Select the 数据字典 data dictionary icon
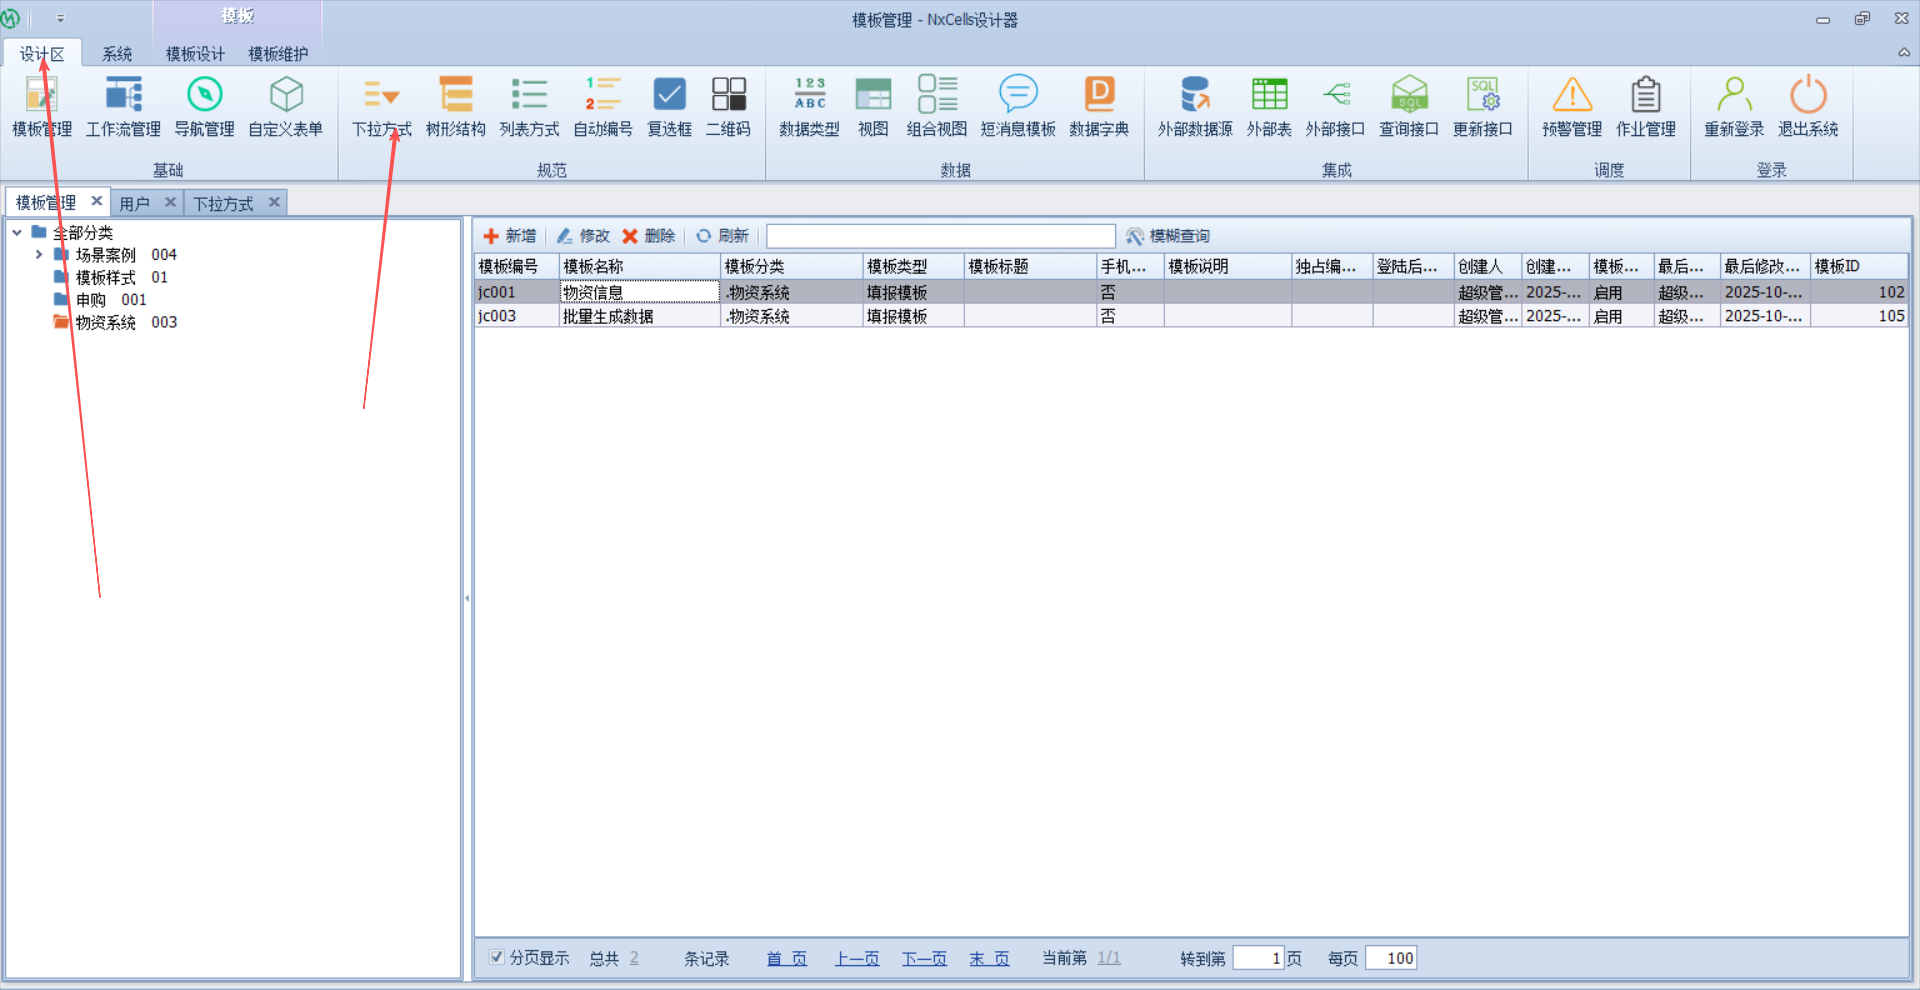 point(1098,95)
